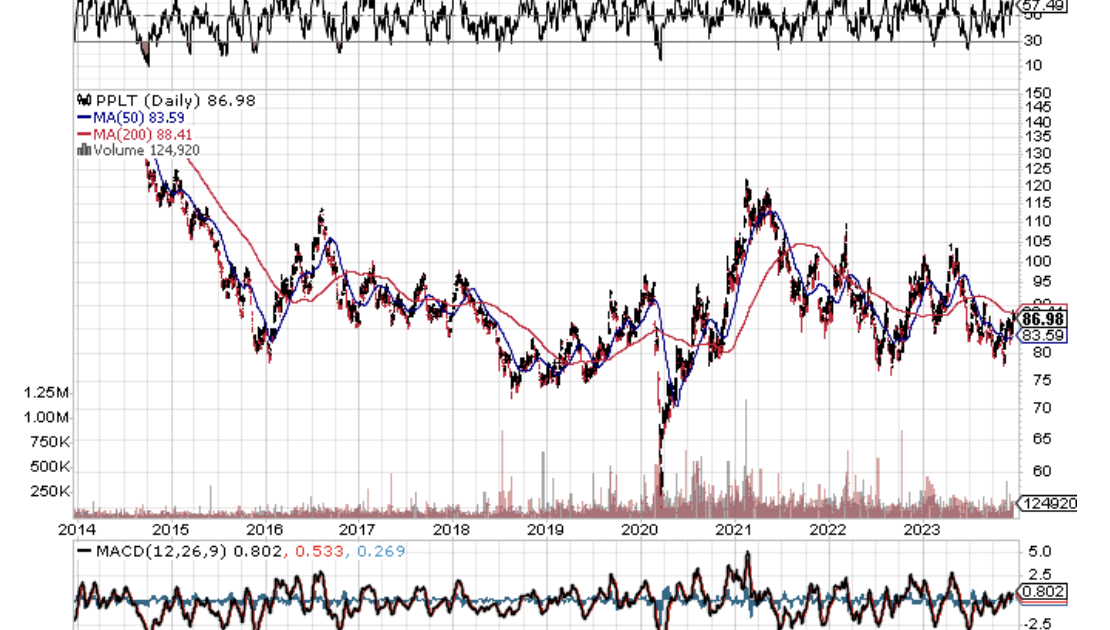Click the 2014 label on time axis
This screenshot has height=630, width=1110.
[x=75, y=529]
